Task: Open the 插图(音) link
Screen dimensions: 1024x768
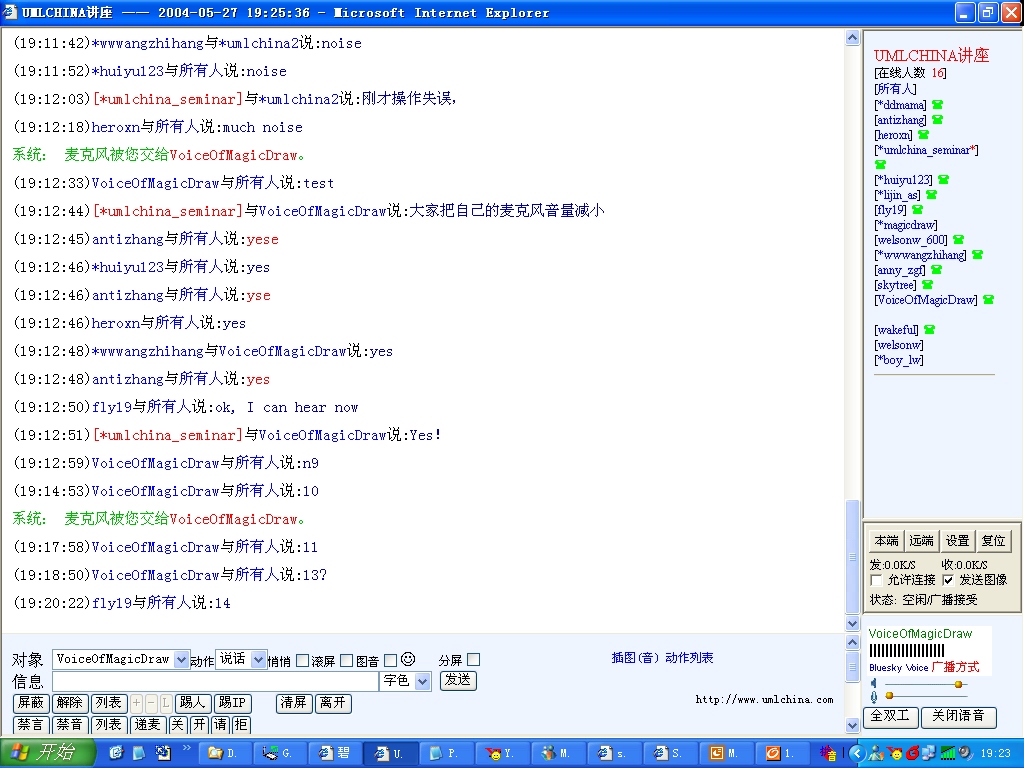Action: (x=635, y=658)
